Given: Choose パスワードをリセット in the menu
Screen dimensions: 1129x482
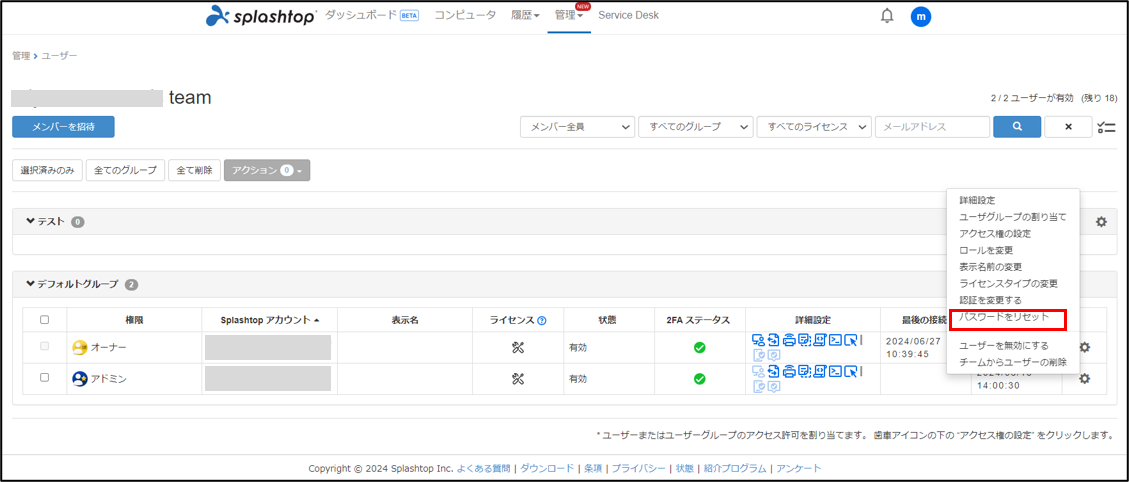Looking at the screenshot, I should coord(1004,316).
